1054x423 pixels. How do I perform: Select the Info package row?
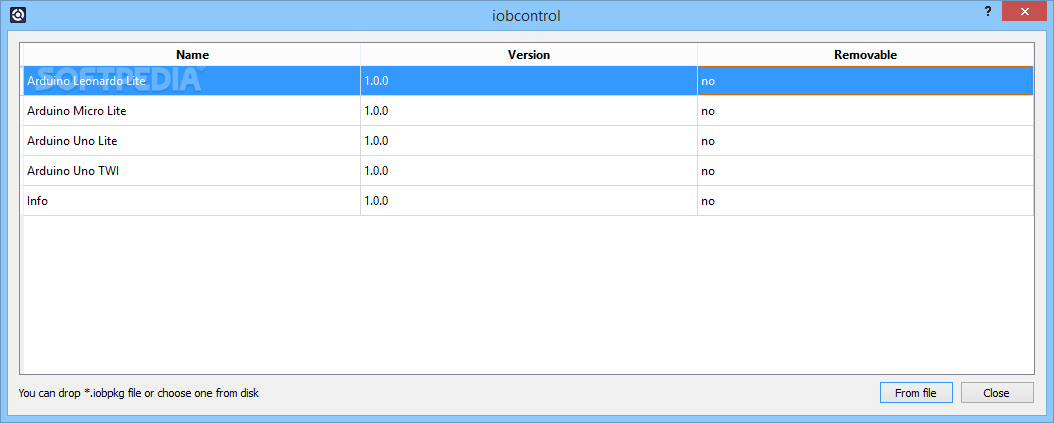coord(528,201)
